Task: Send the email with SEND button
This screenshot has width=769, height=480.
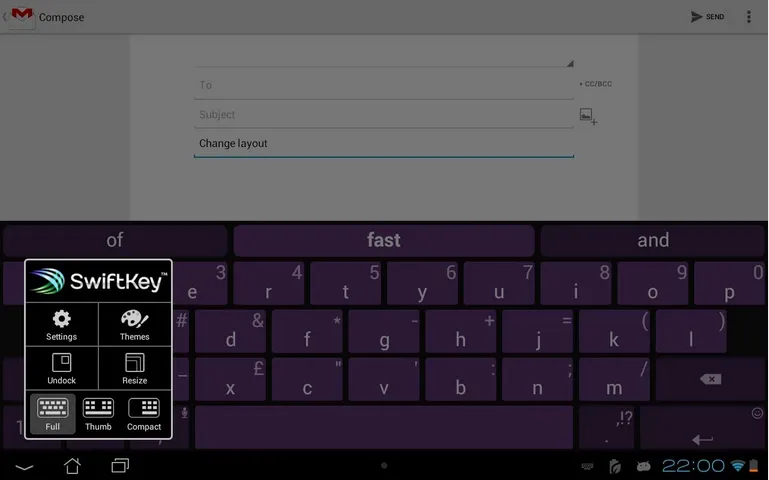Action: [x=707, y=17]
